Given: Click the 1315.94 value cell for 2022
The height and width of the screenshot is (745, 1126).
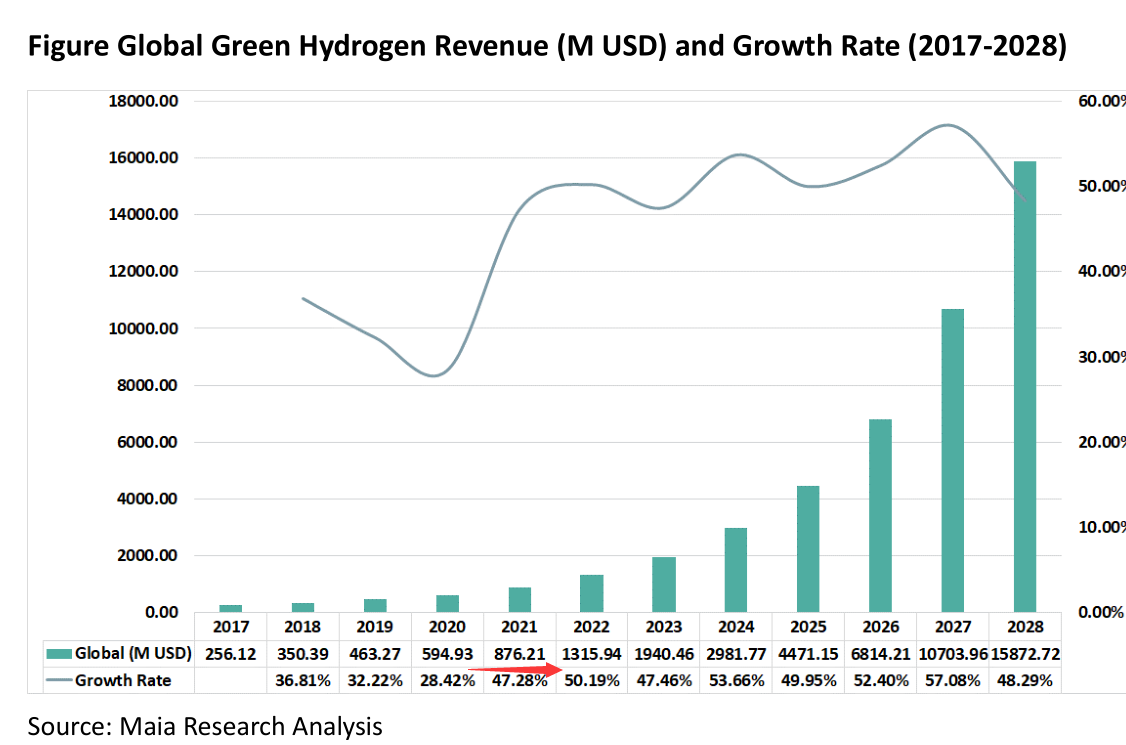Looking at the screenshot, I should pos(592,654).
